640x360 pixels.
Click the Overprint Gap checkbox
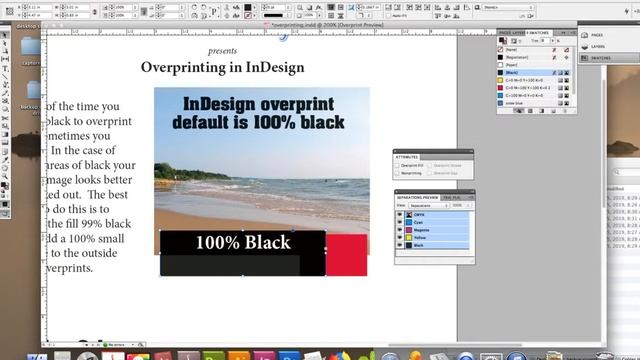(x=429, y=173)
